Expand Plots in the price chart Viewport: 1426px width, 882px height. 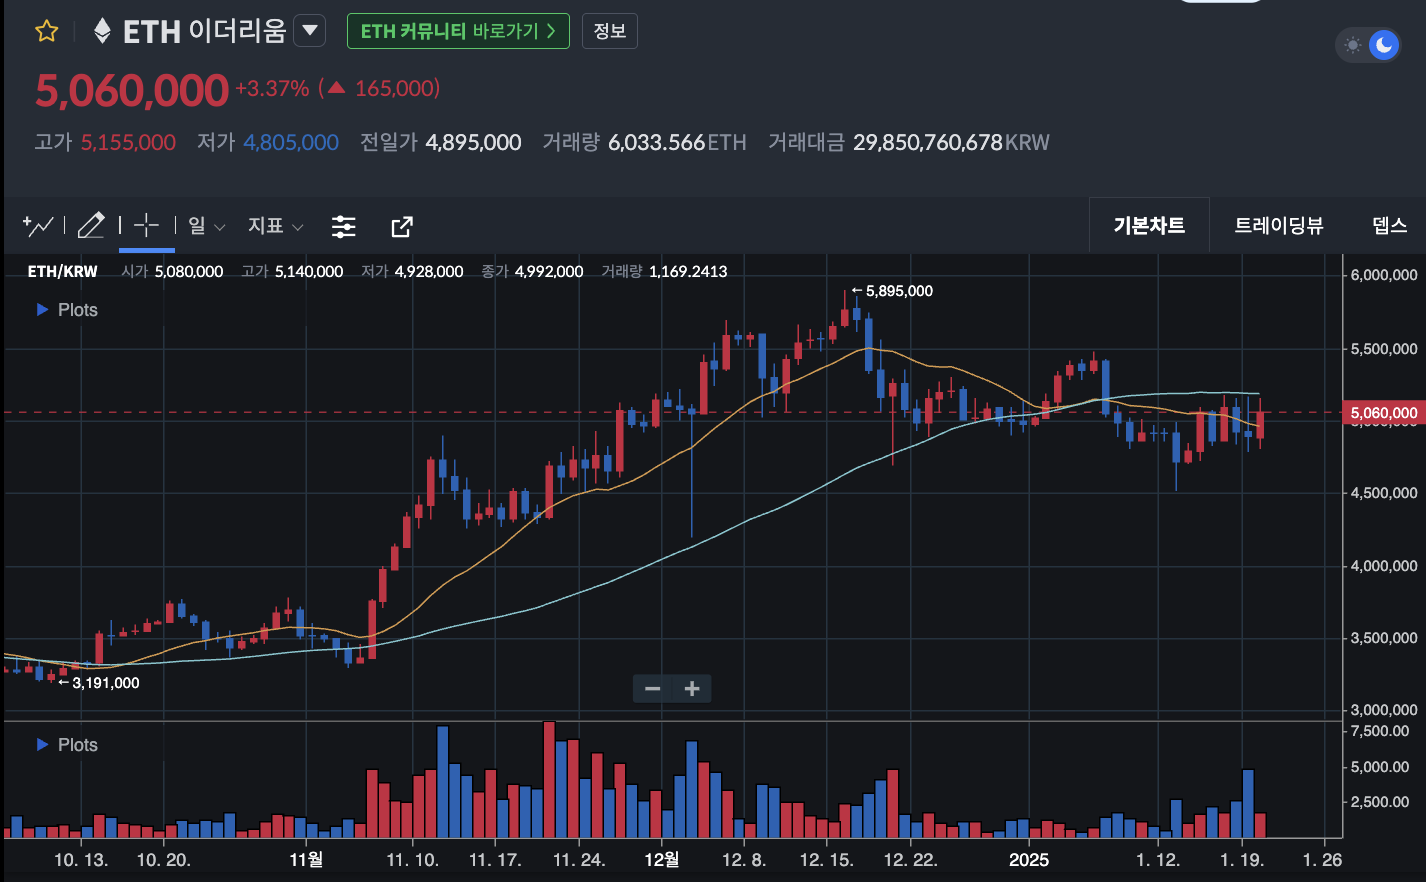(x=67, y=310)
